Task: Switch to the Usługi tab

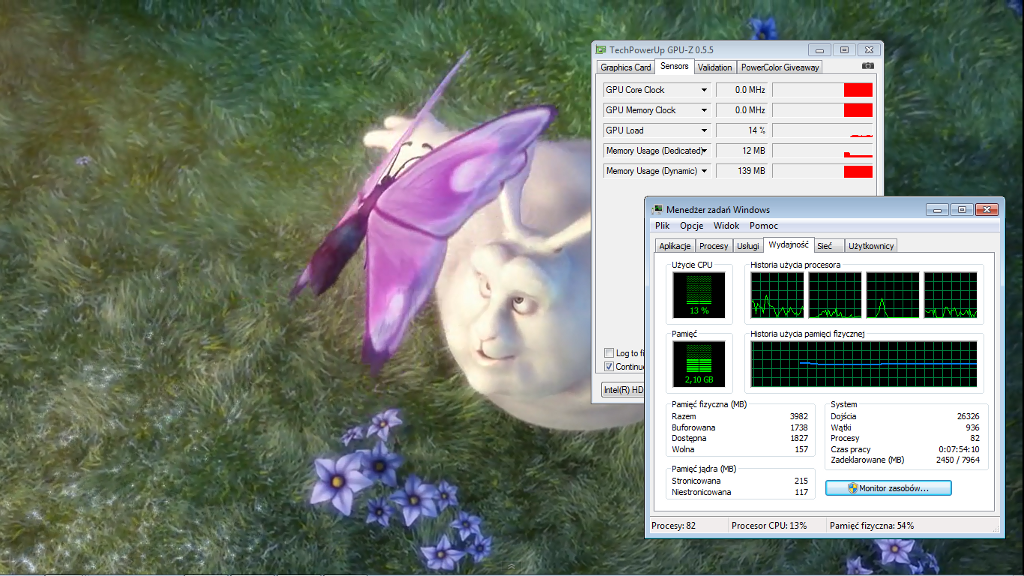Action: (748, 246)
